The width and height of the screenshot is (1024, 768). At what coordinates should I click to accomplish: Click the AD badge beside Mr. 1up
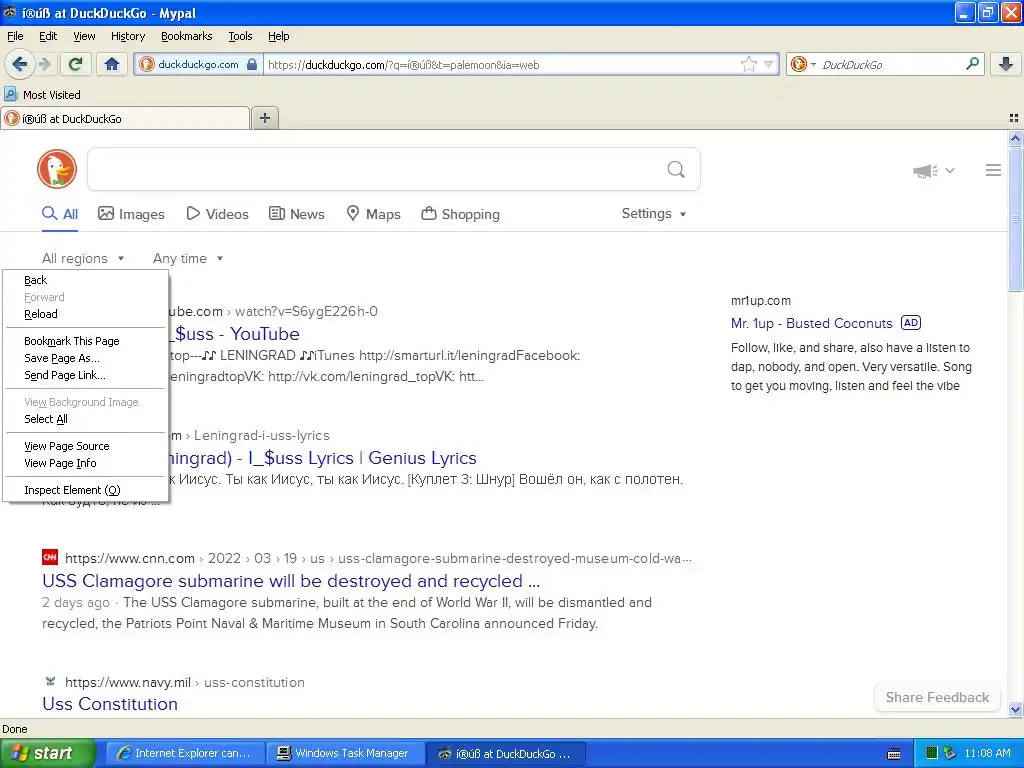[x=911, y=323]
